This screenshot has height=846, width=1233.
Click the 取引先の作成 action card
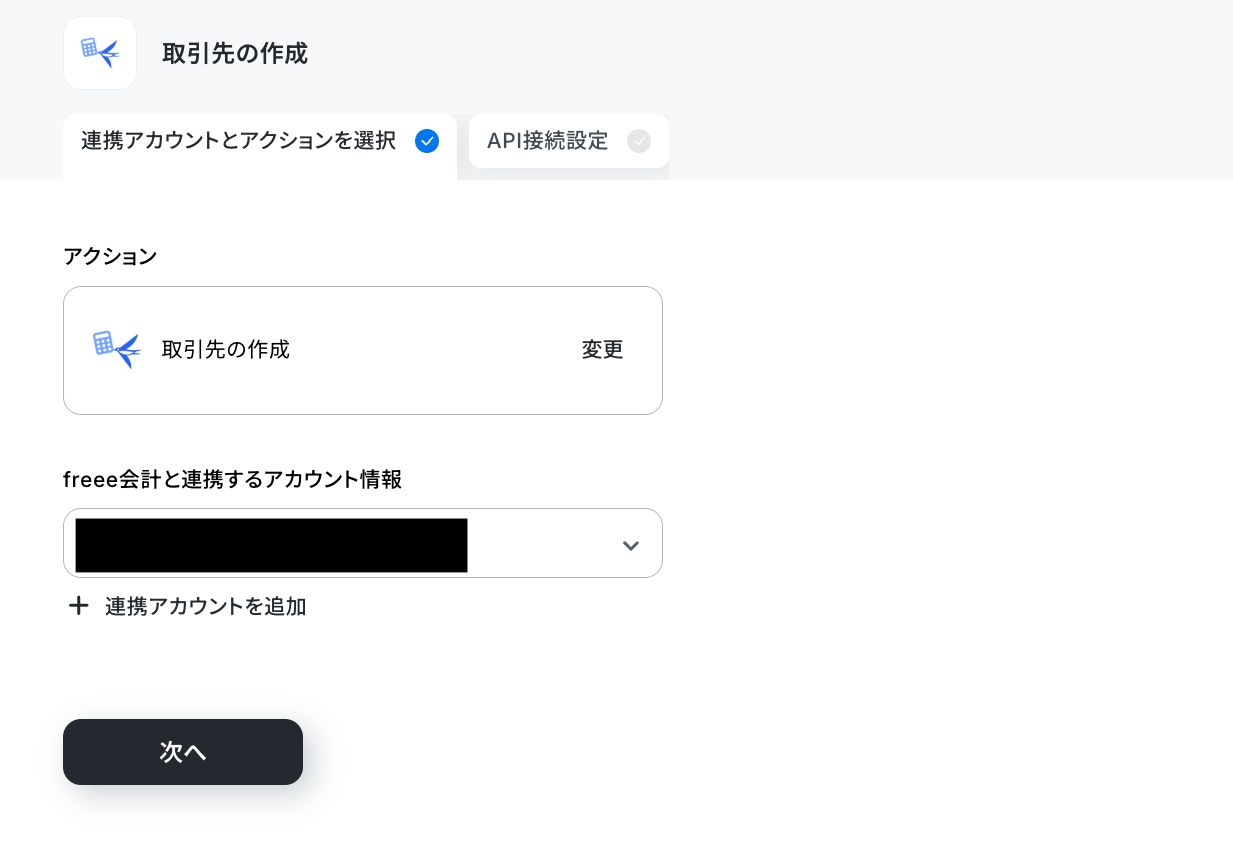[363, 350]
